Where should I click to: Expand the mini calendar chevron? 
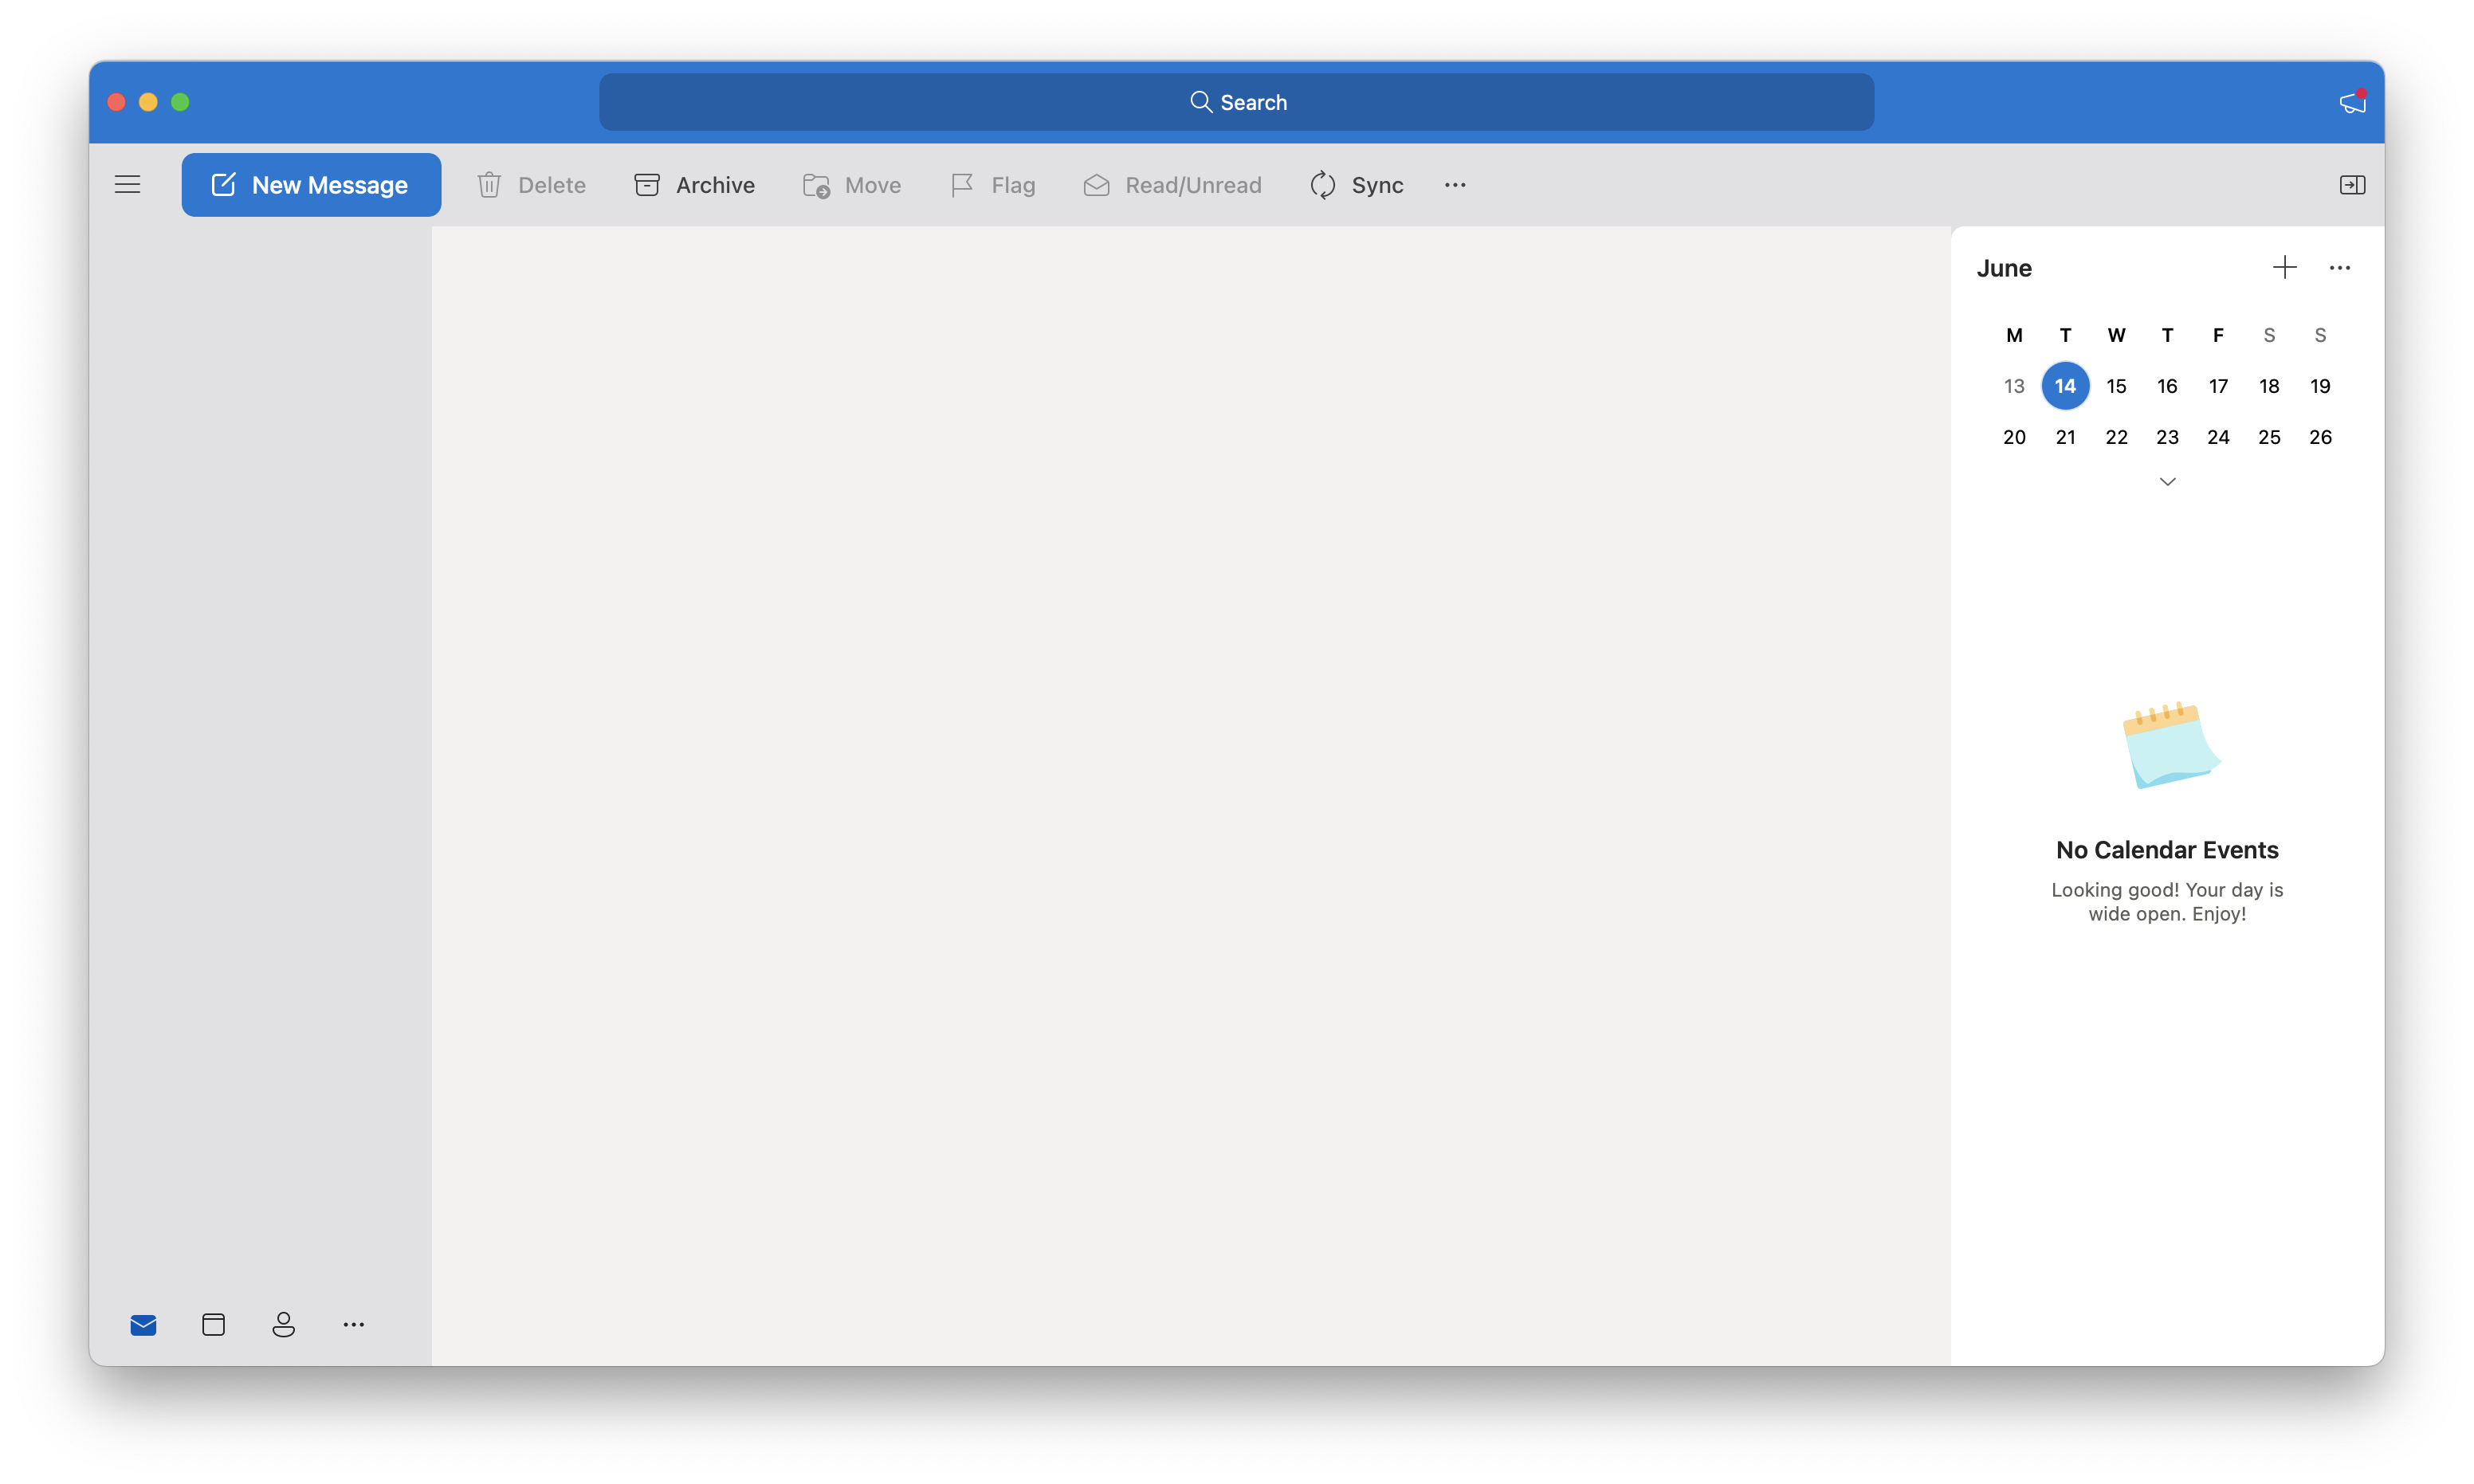2167,482
